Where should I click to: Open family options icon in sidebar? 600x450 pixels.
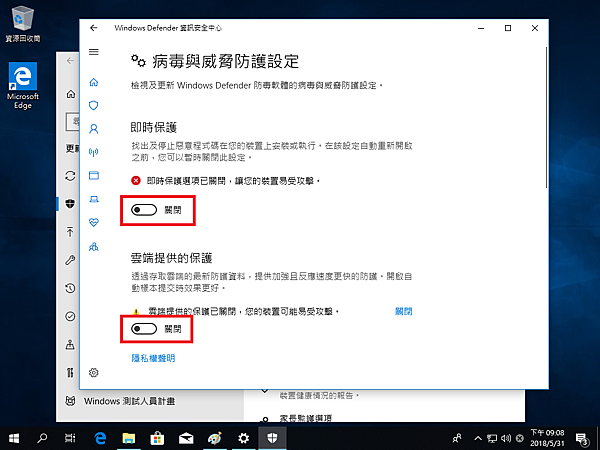point(94,246)
